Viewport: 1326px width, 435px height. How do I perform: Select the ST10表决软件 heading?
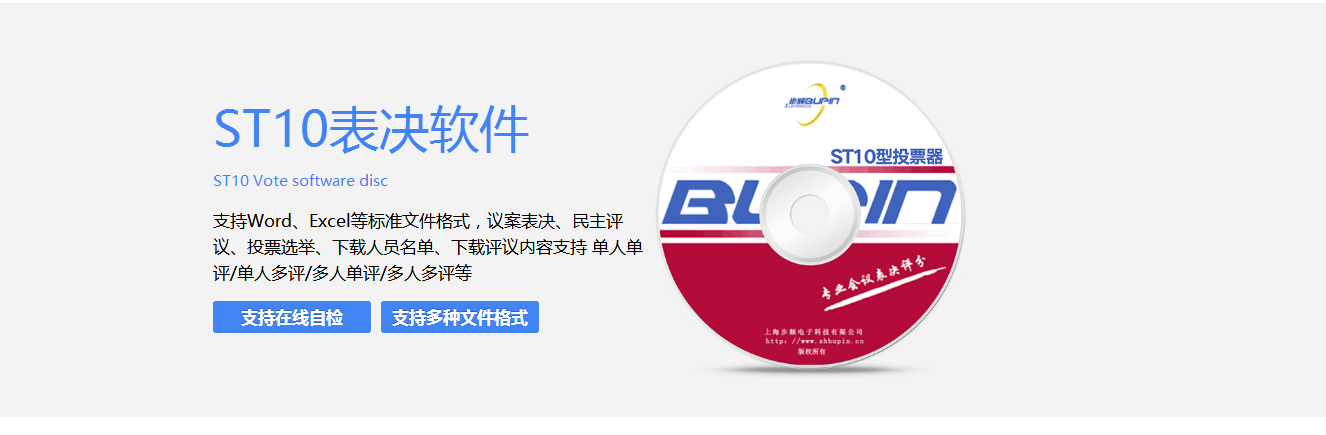(x=371, y=130)
